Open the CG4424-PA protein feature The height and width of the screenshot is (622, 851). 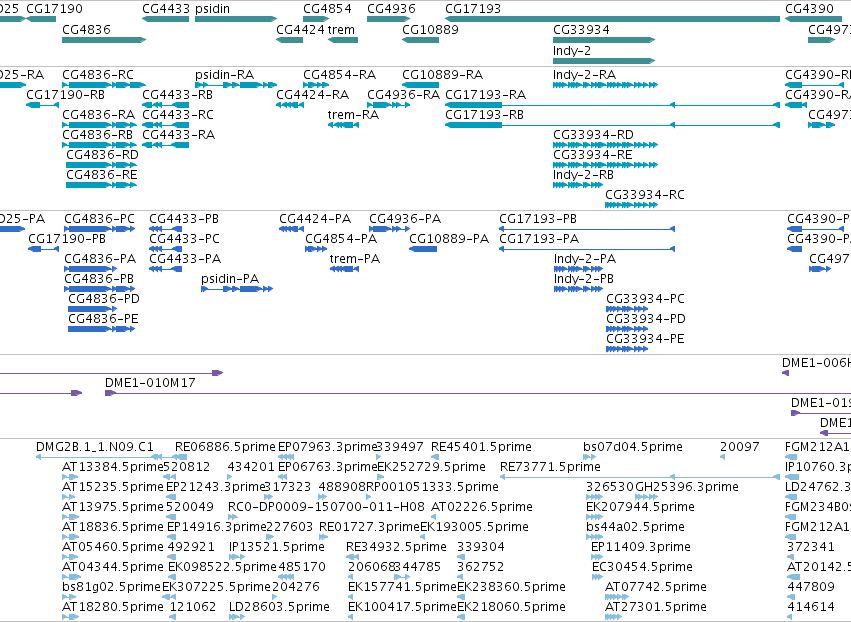coord(291,230)
